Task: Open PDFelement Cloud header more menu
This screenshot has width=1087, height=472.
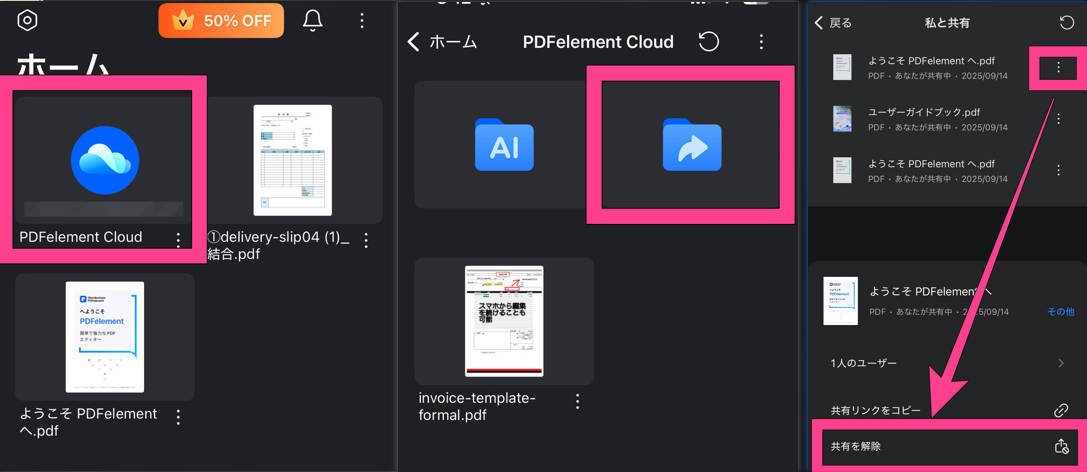Action: pyautogui.click(x=761, y=42)
